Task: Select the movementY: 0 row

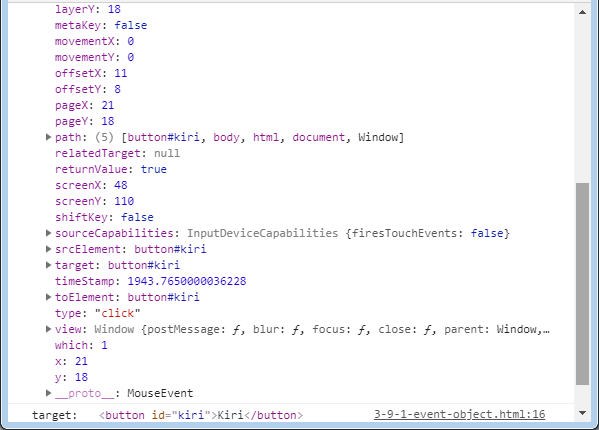Action: [94, 57]
